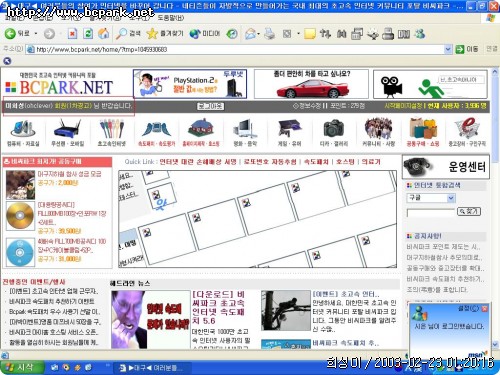Image resolution: width=500 pixels, height=375 pixels.
Task: Click the green-gray Forward arrow button
Action: [x=49, y=34]
